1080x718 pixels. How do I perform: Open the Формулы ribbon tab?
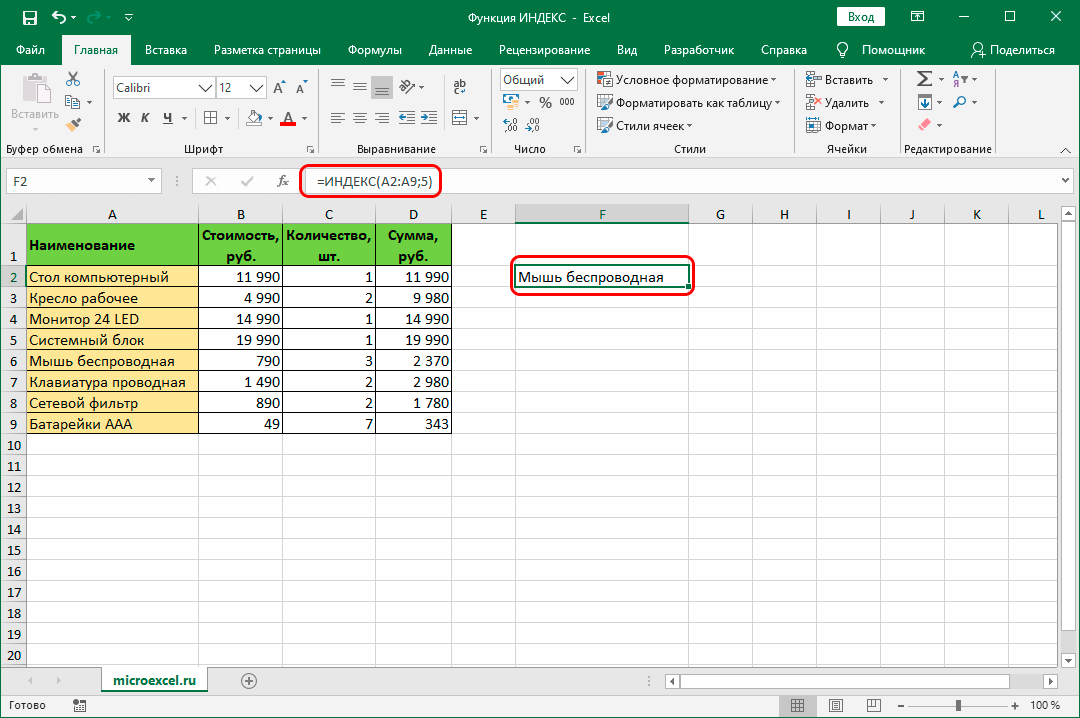coord(375,50)
